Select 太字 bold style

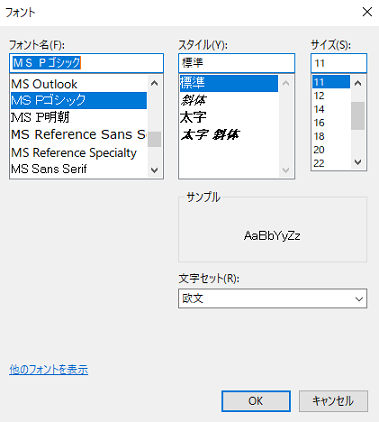coord(229,117)
